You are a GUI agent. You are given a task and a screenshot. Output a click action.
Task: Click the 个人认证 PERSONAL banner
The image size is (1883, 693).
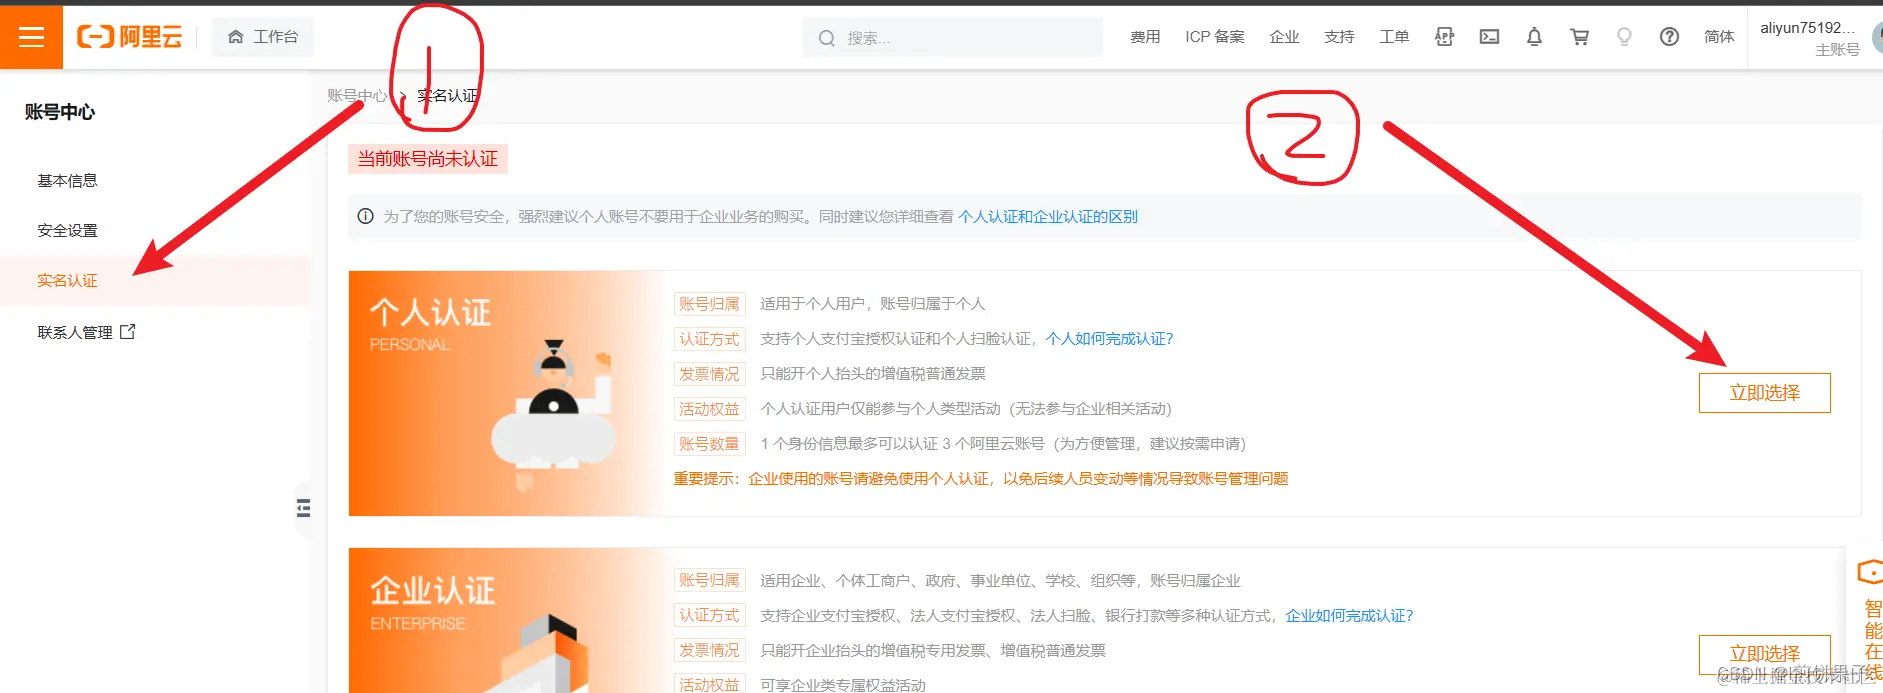(x=506, y=393)
